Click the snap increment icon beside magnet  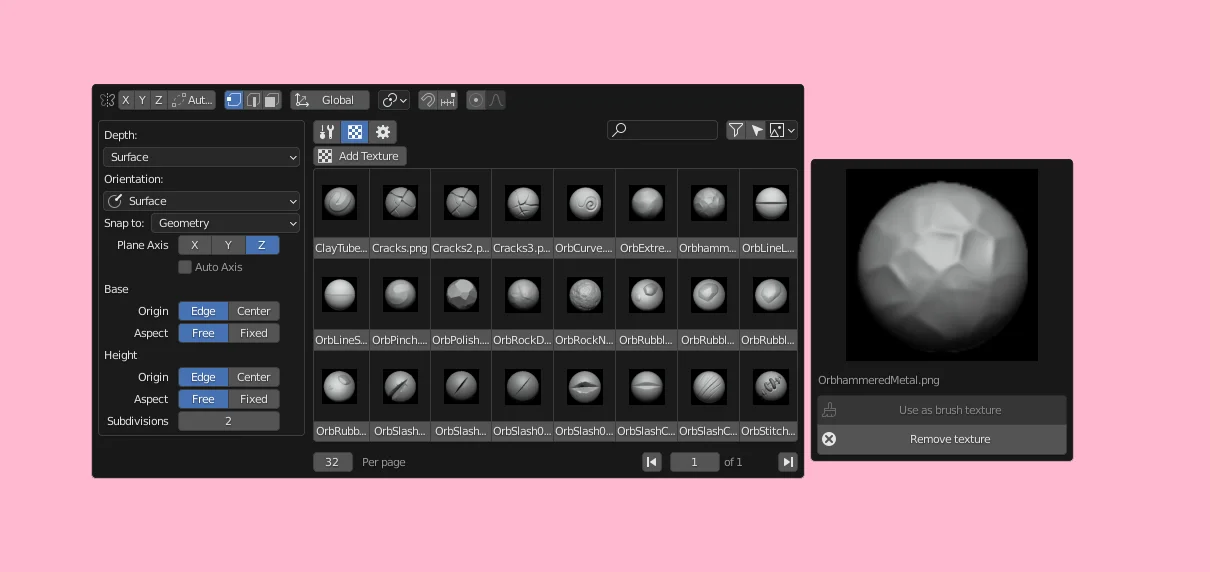447,100
